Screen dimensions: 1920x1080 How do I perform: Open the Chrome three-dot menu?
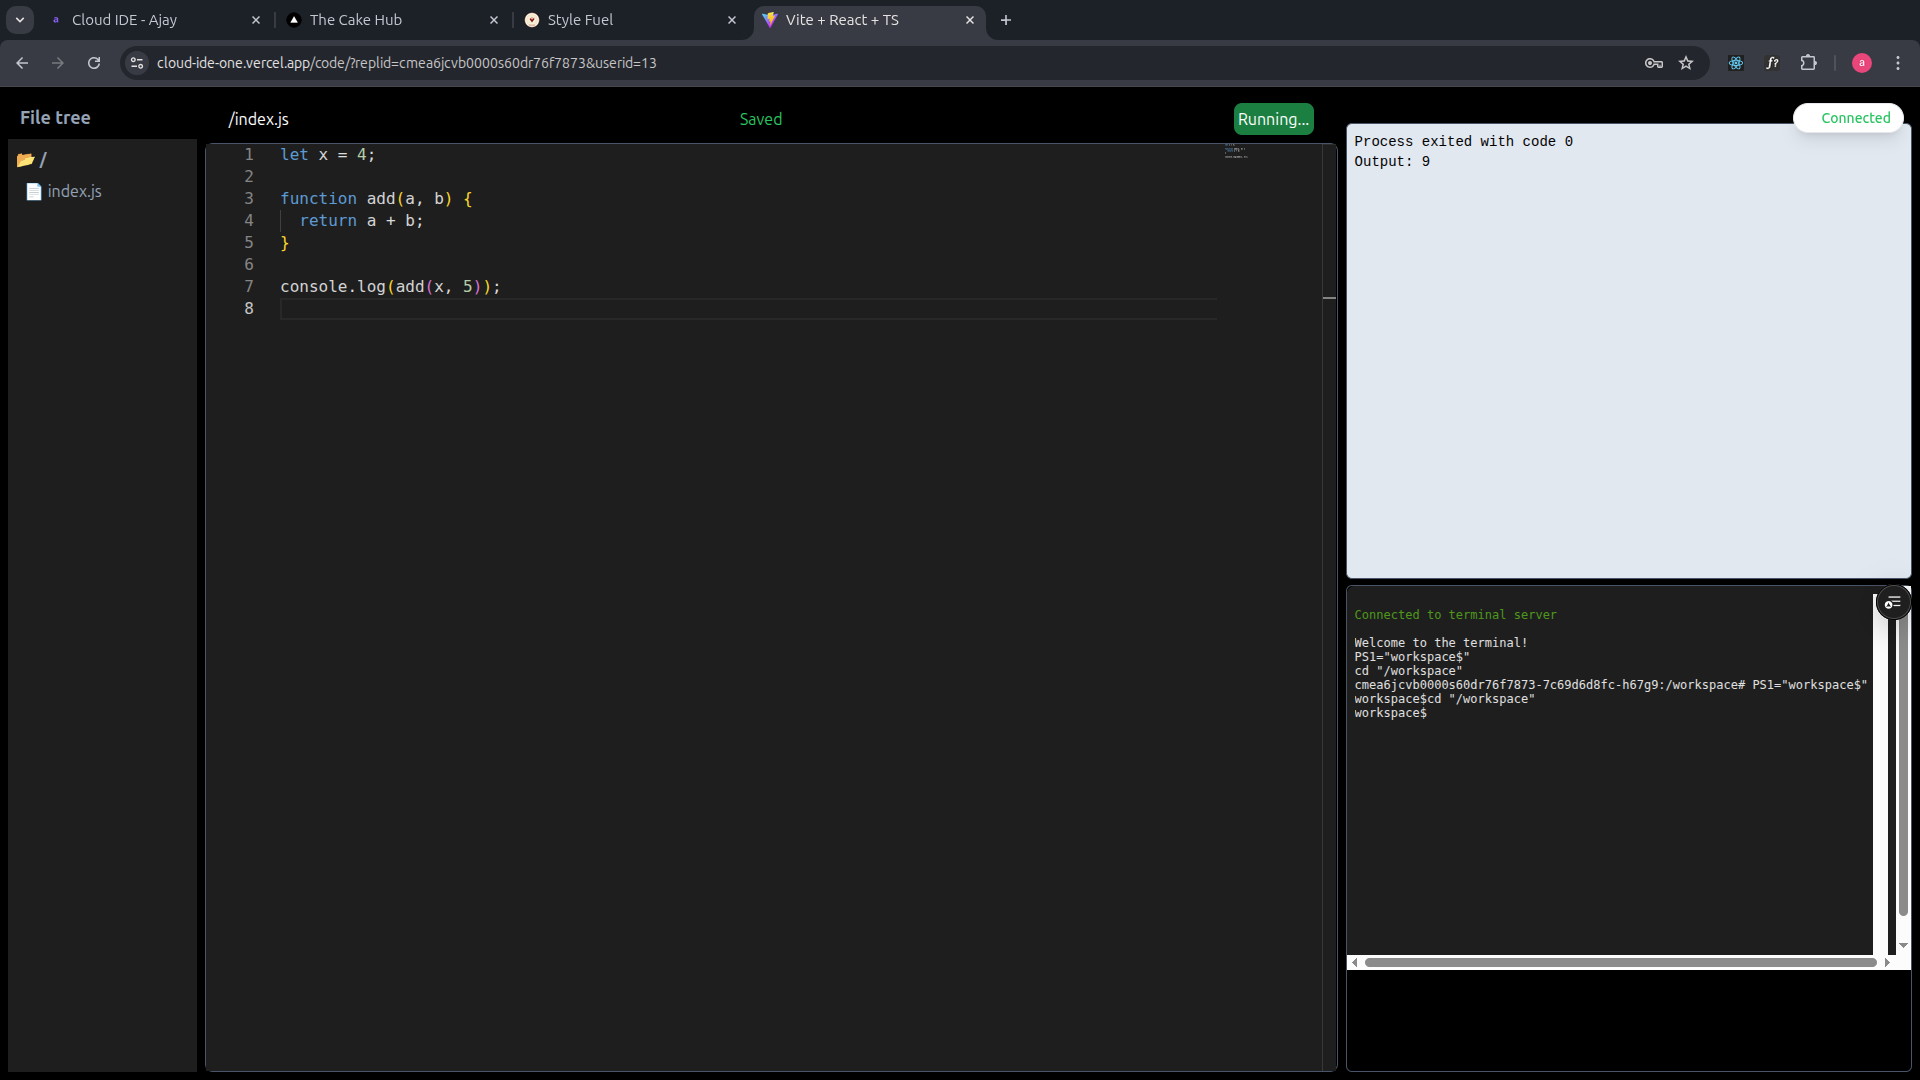(x=1898, y=63)
